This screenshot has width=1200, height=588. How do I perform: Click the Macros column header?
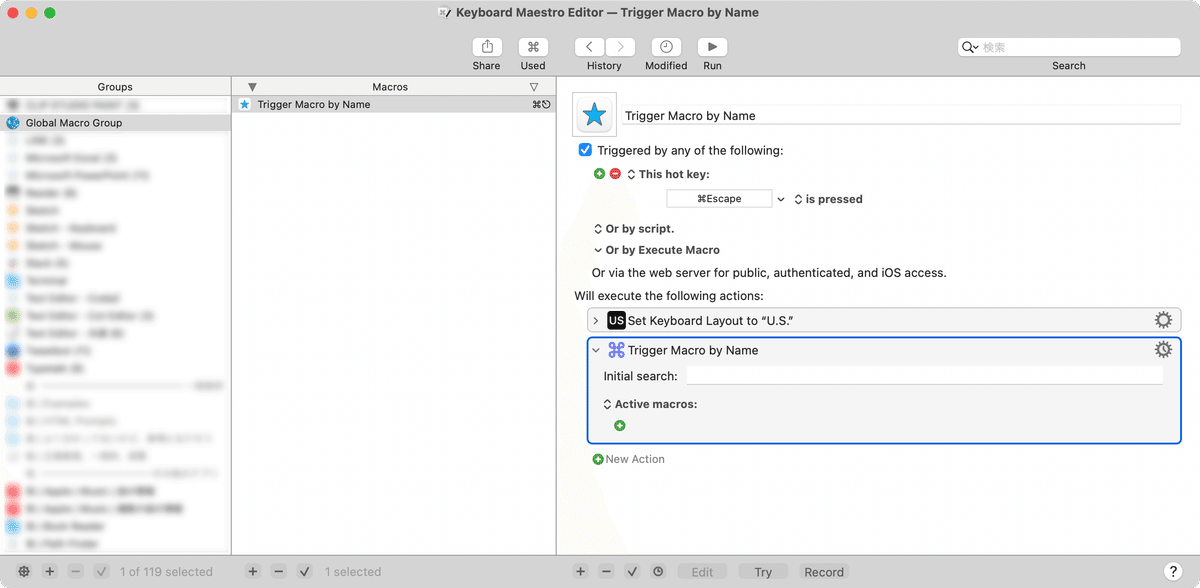click(x=390, y=87)
